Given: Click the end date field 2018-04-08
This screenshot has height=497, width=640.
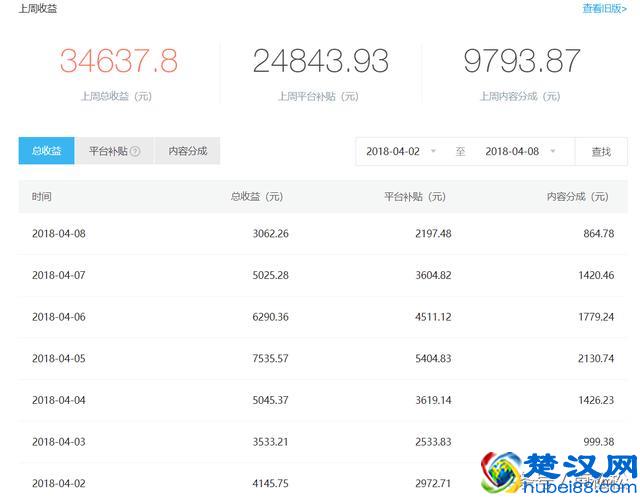Looking at the screenshot, I should point(512,151).
